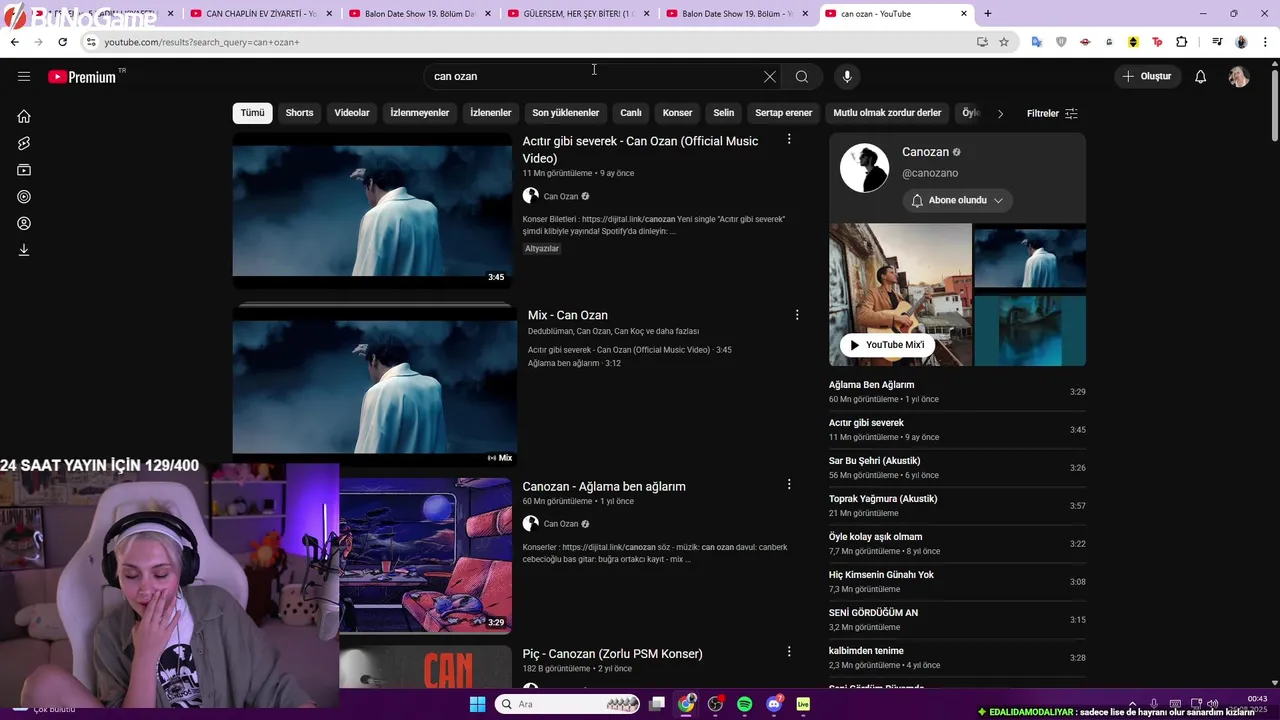Reload the page in Chrome
This screenshot has height=720, width=1280.
tap(62, 42)
